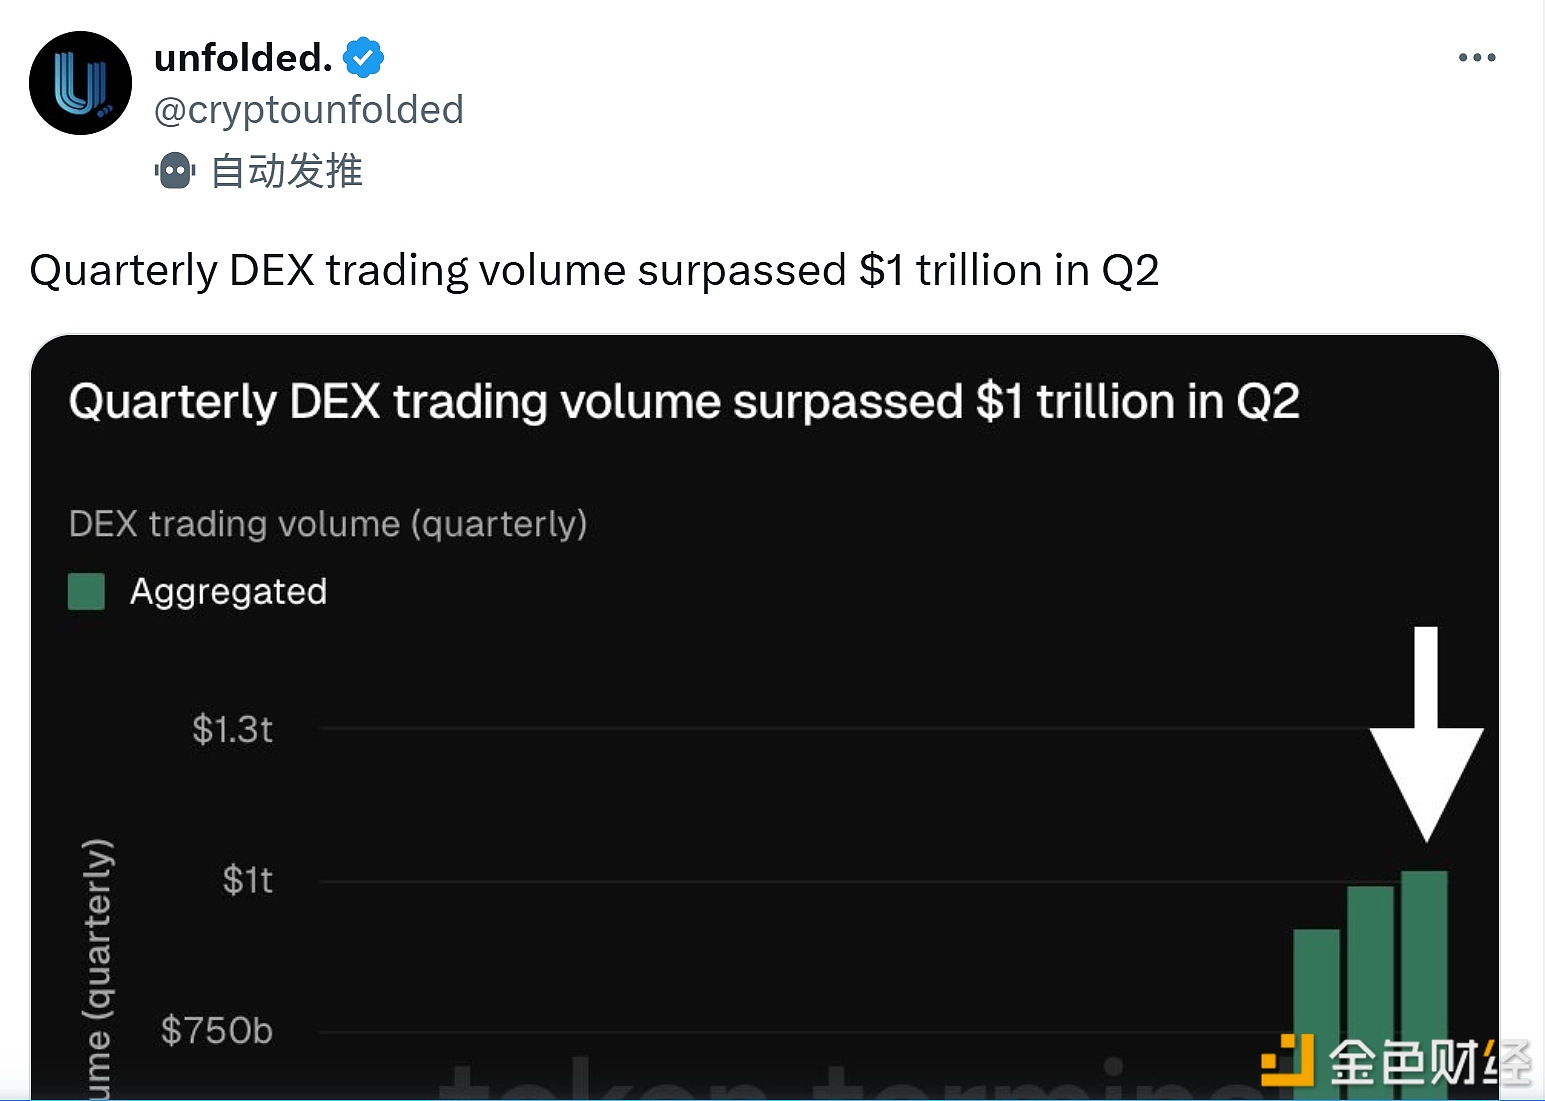Click the $750b axis label

(x=216, y=1030)
